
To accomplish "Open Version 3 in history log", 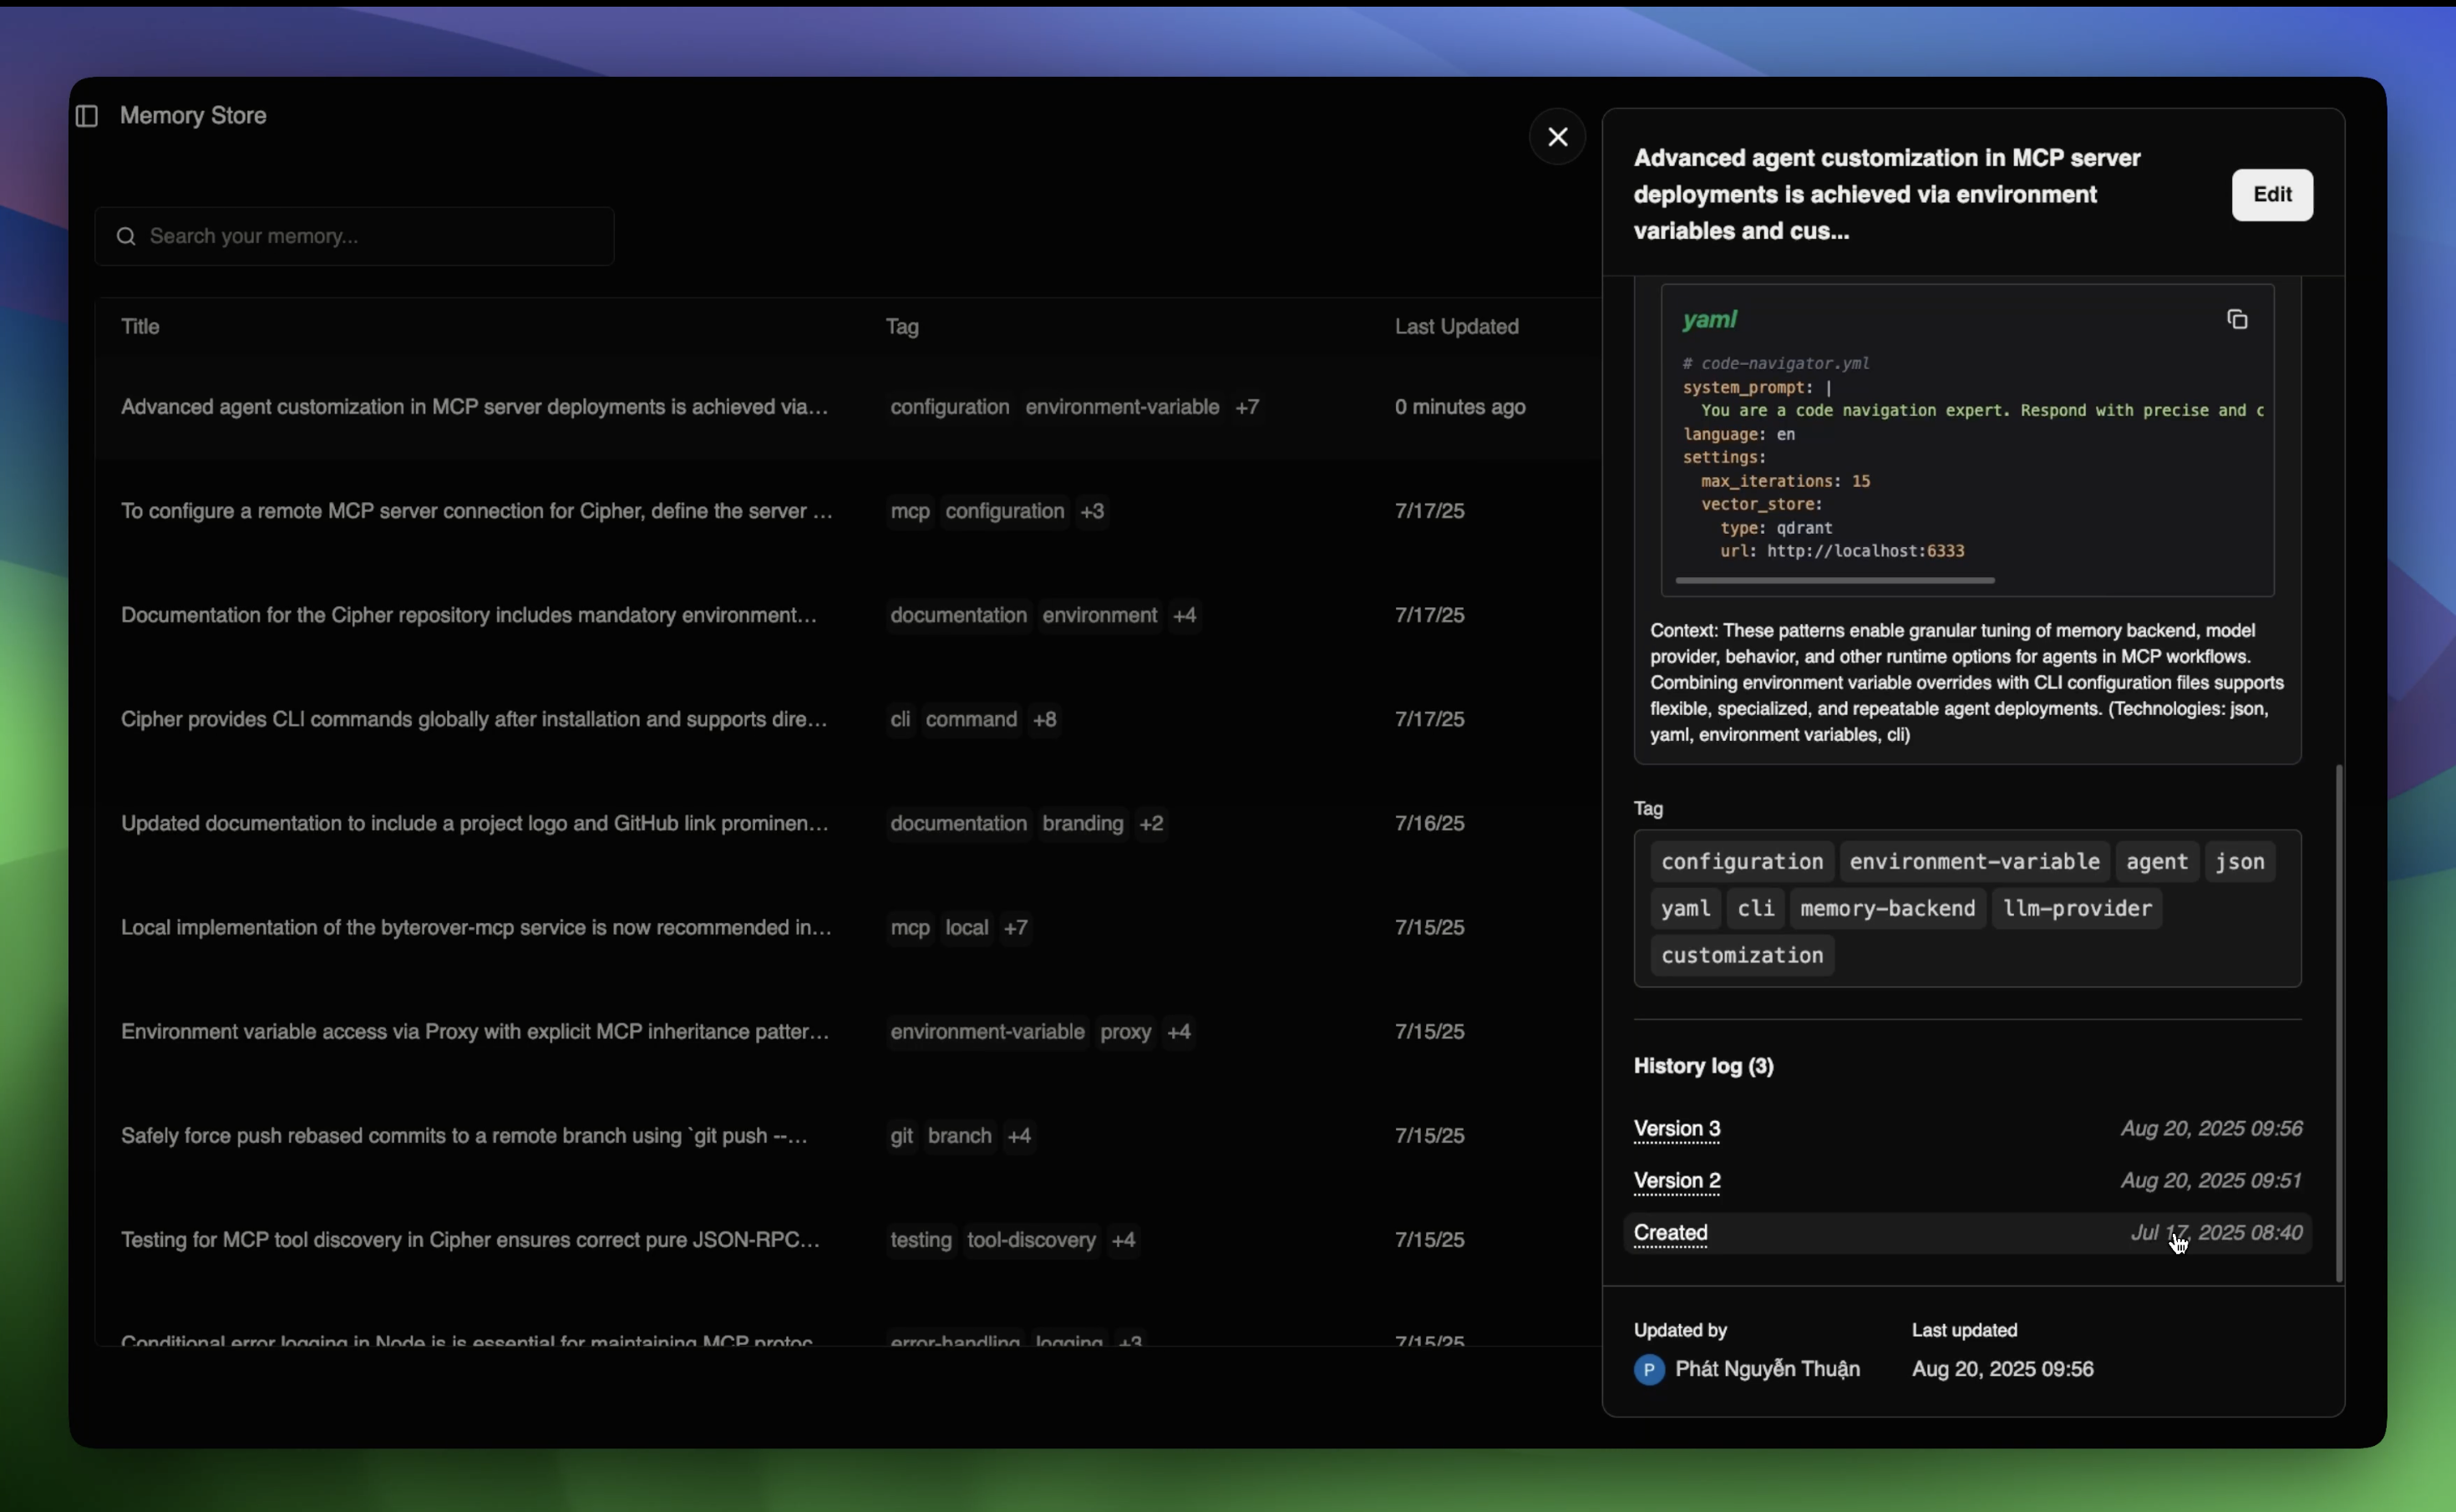I will click(x=1676, y=1128).
